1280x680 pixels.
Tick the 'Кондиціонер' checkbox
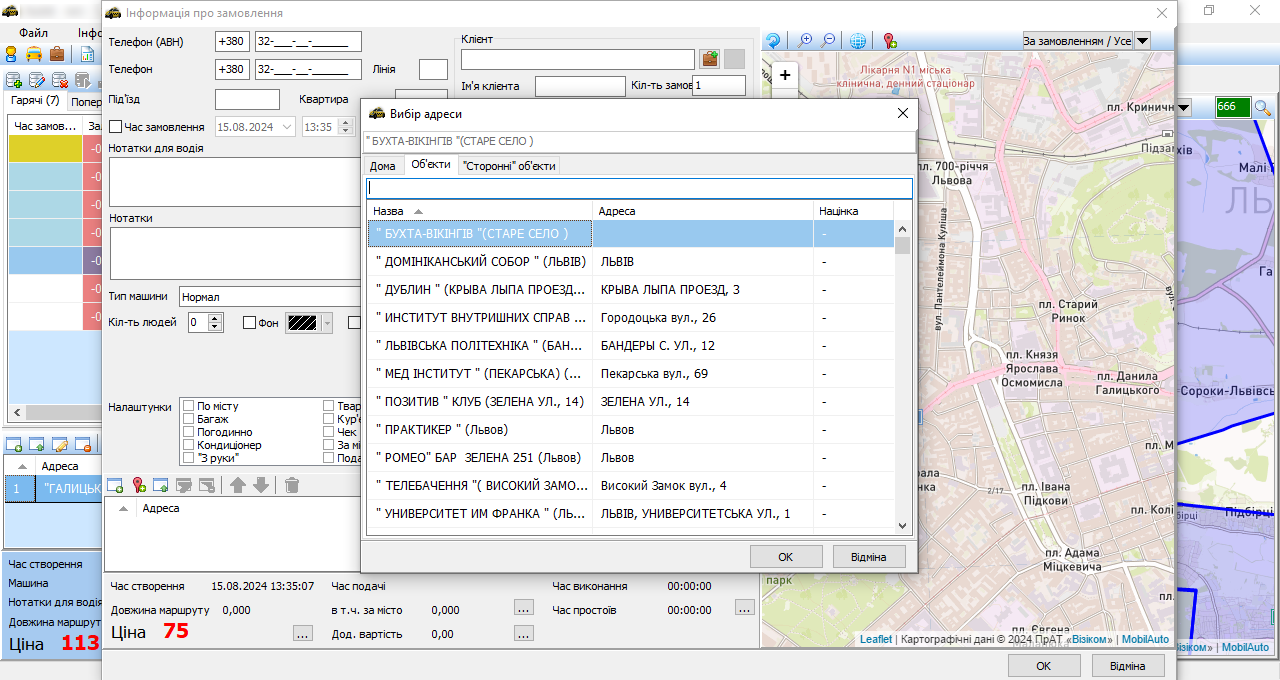point(188,445)
